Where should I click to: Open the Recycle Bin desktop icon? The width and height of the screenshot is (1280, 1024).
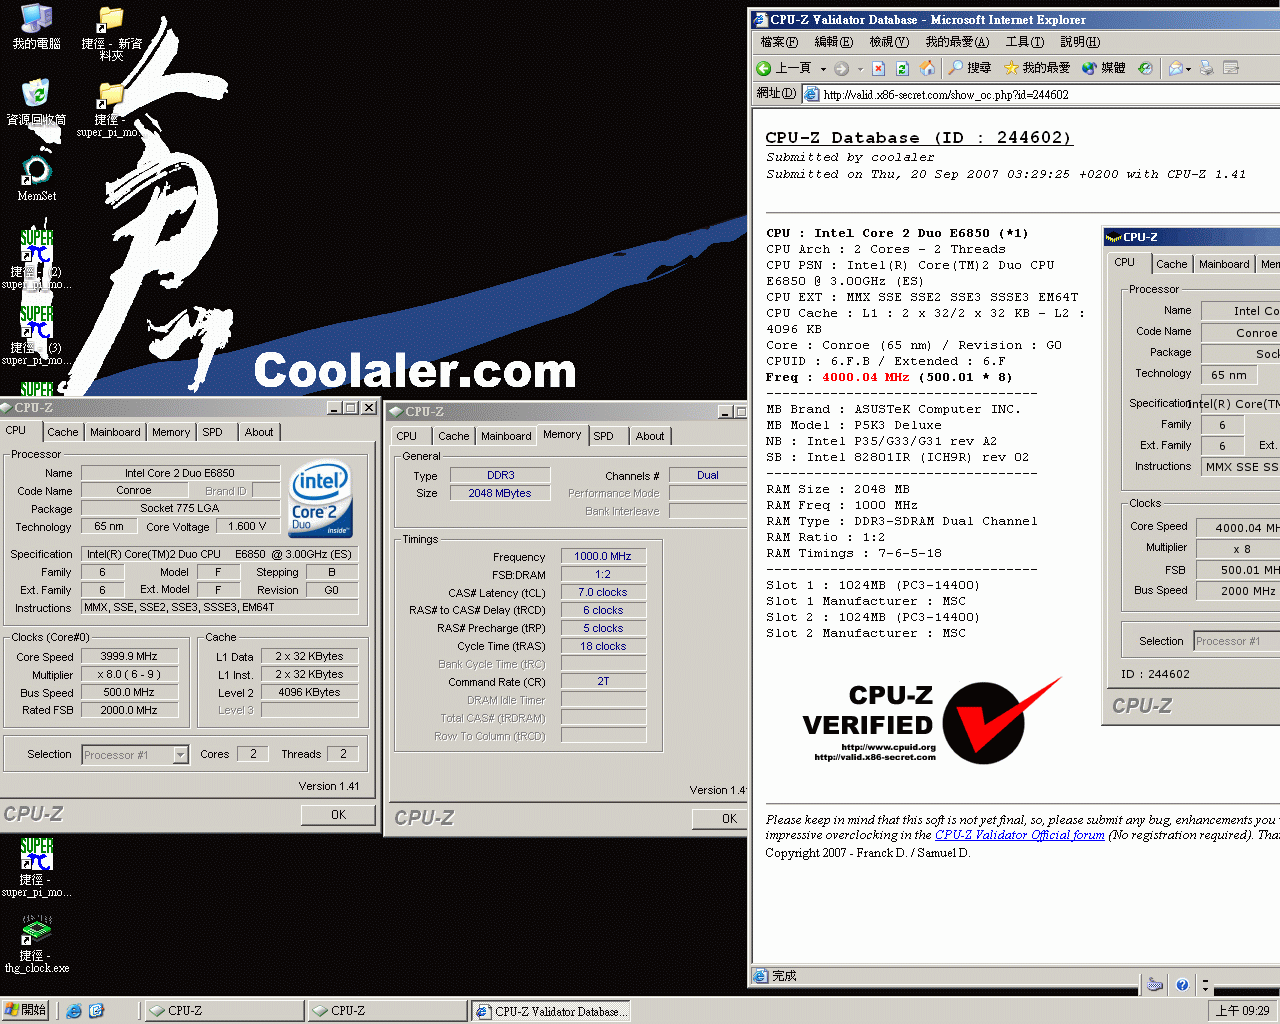click(36, 102)
